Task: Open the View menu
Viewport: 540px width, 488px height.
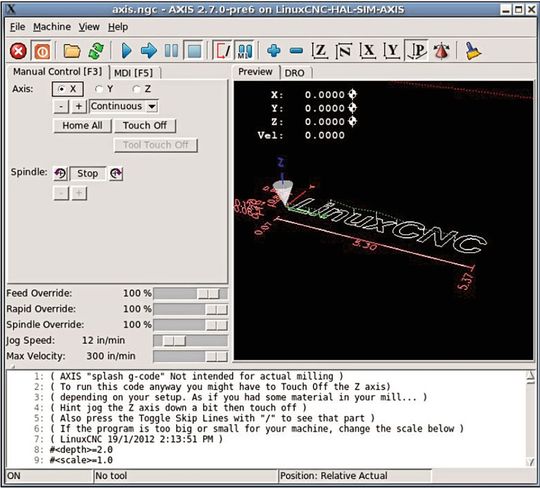Action: click(89, 27)
